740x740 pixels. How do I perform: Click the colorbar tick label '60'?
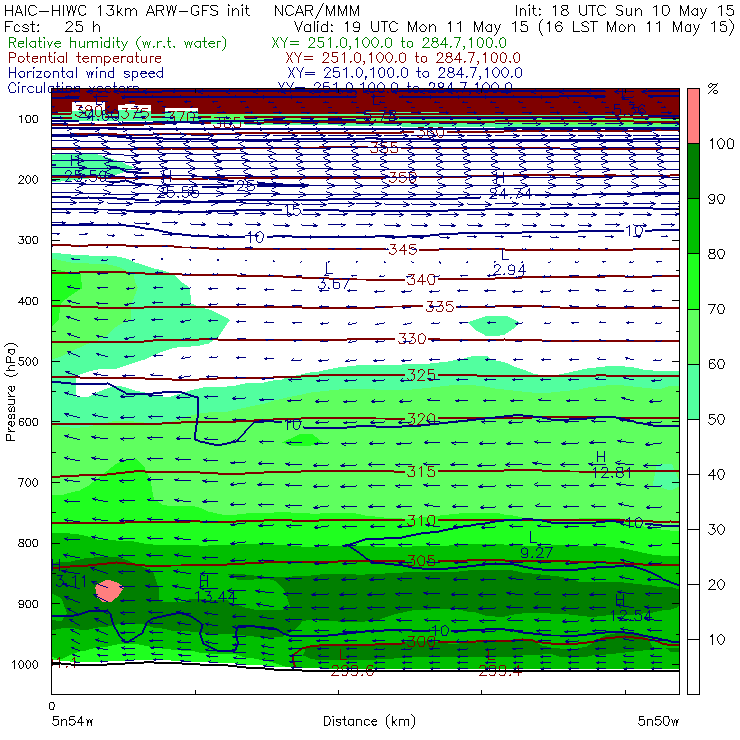point(716,364)
